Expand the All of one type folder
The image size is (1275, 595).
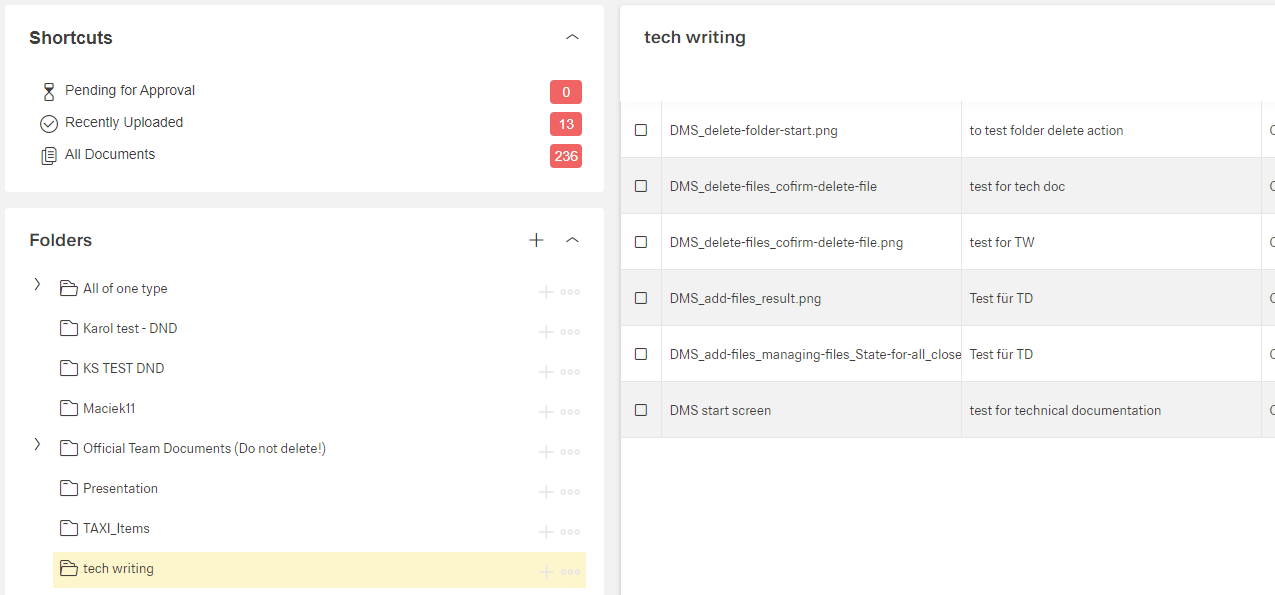(x=37, y=285)
